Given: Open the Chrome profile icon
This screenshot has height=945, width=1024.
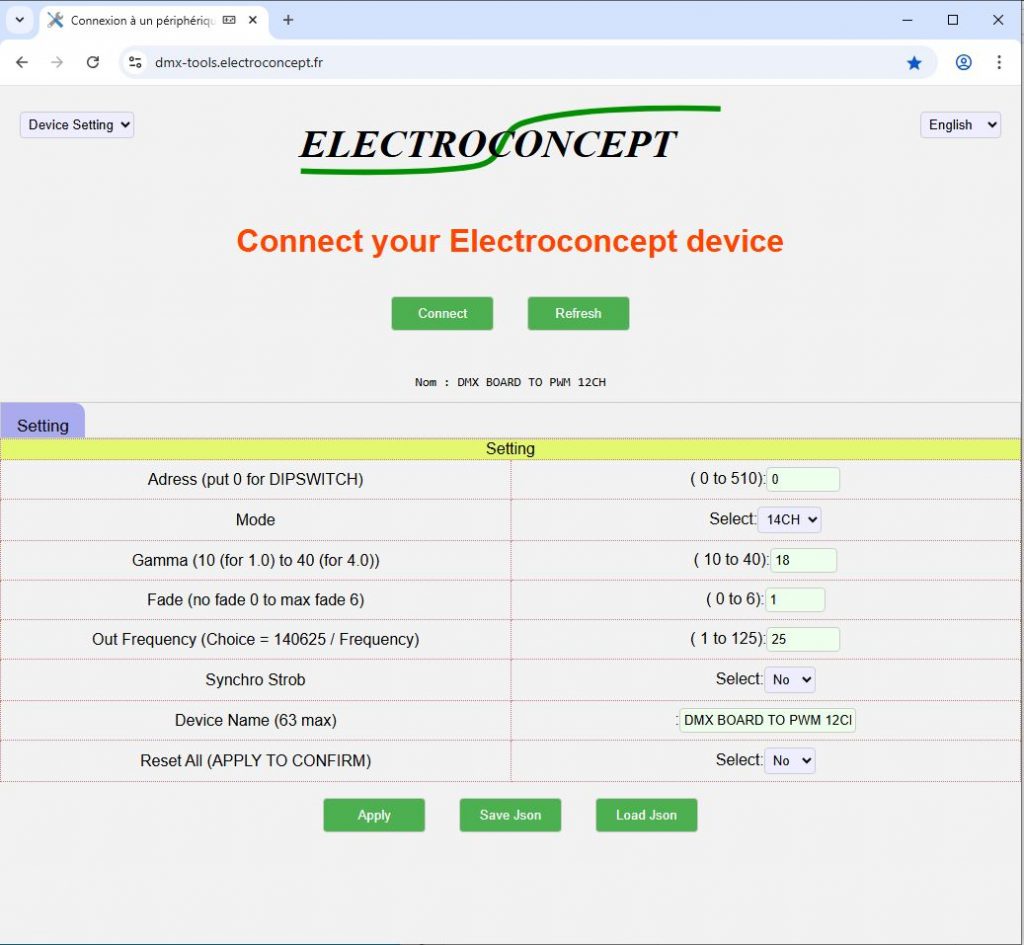Looking at the screenshot, I should pos(963,62).
